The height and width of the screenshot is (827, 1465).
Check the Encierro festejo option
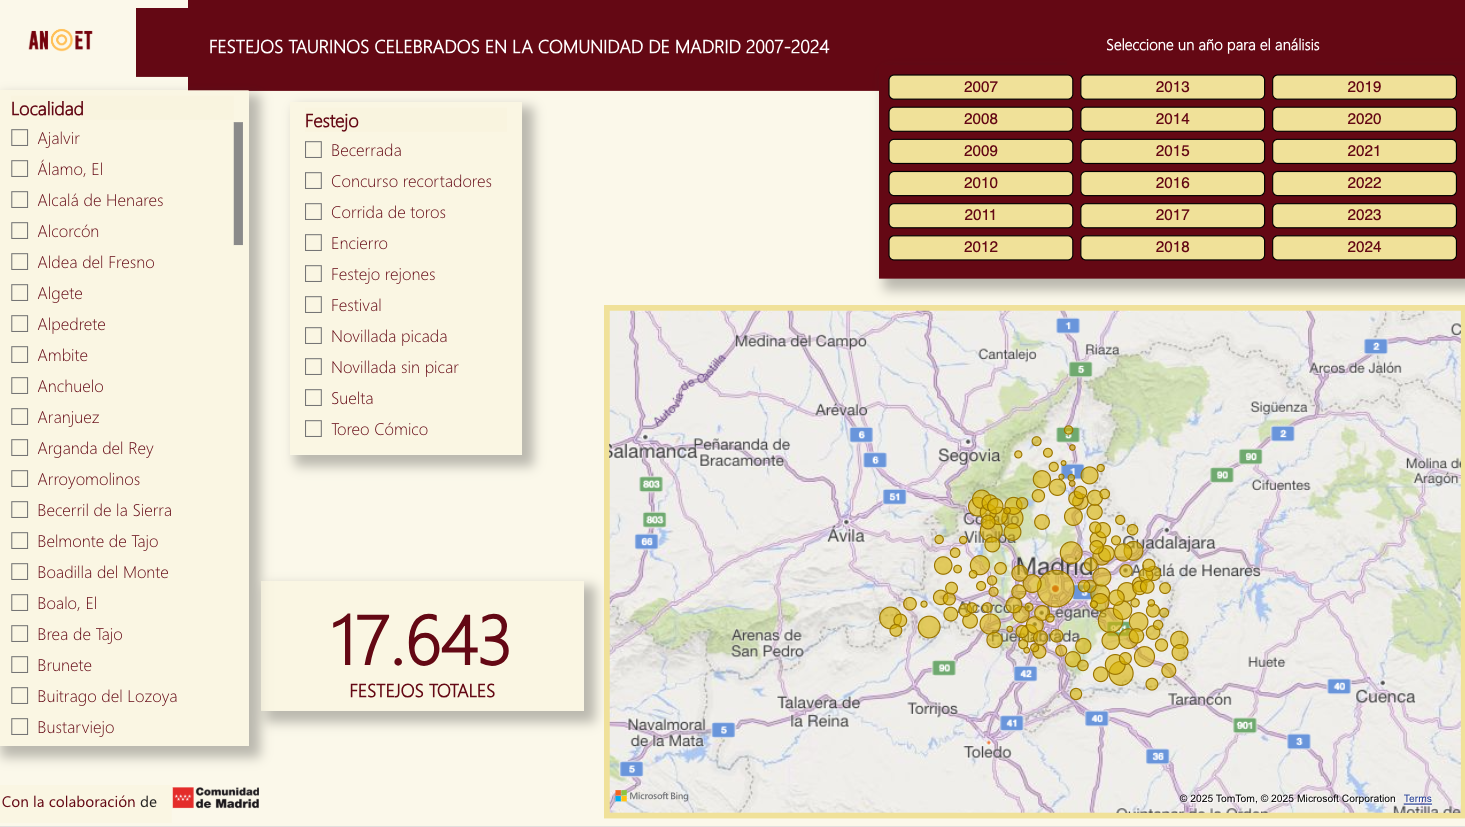coord(314,243)
